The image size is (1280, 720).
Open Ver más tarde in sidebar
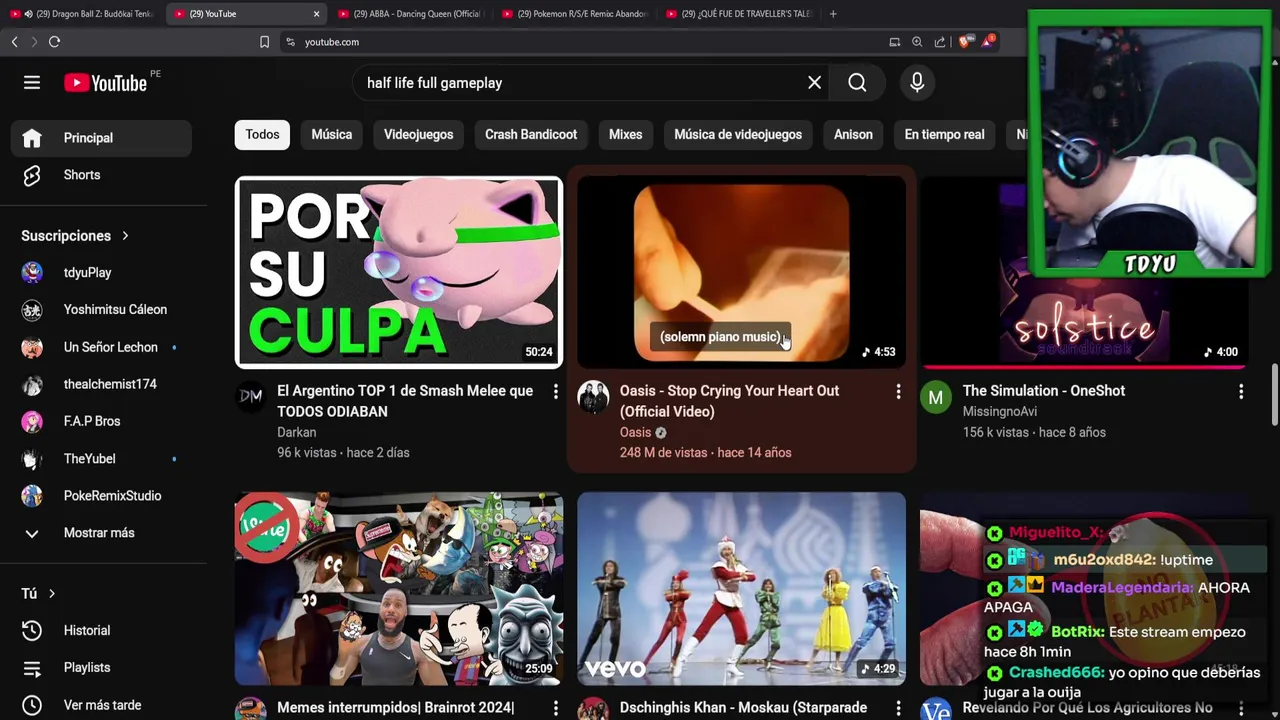point(101,705)
